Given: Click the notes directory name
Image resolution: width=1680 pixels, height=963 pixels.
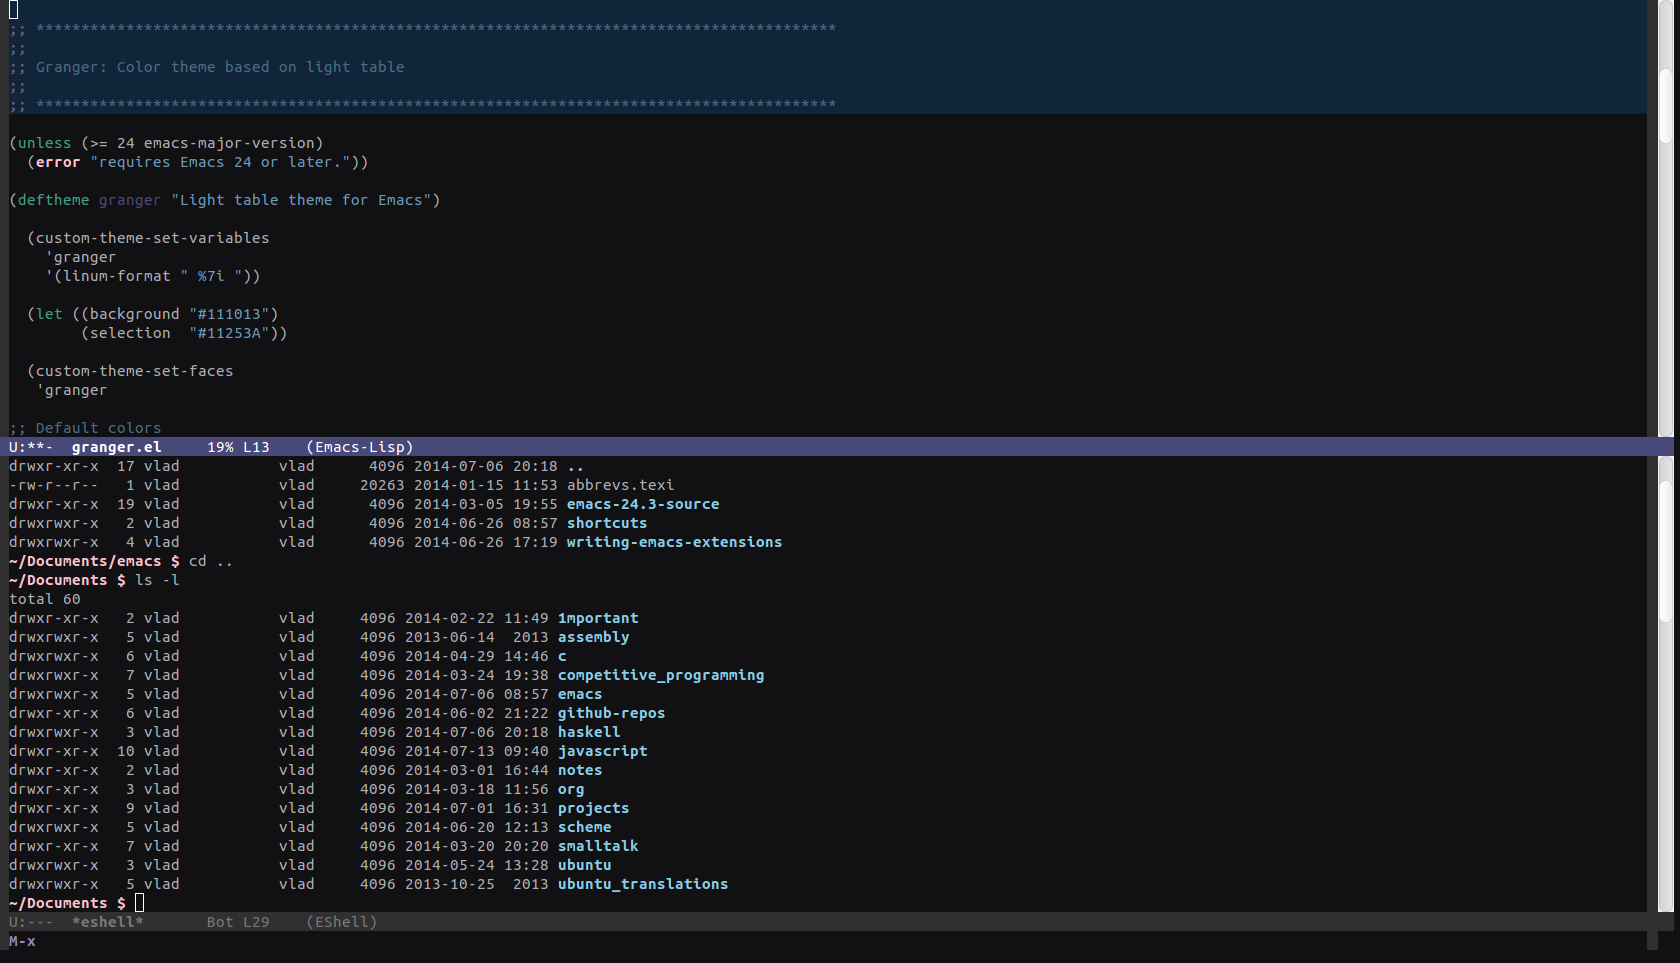Looking at the screenshot, I should tap(580, 770).
